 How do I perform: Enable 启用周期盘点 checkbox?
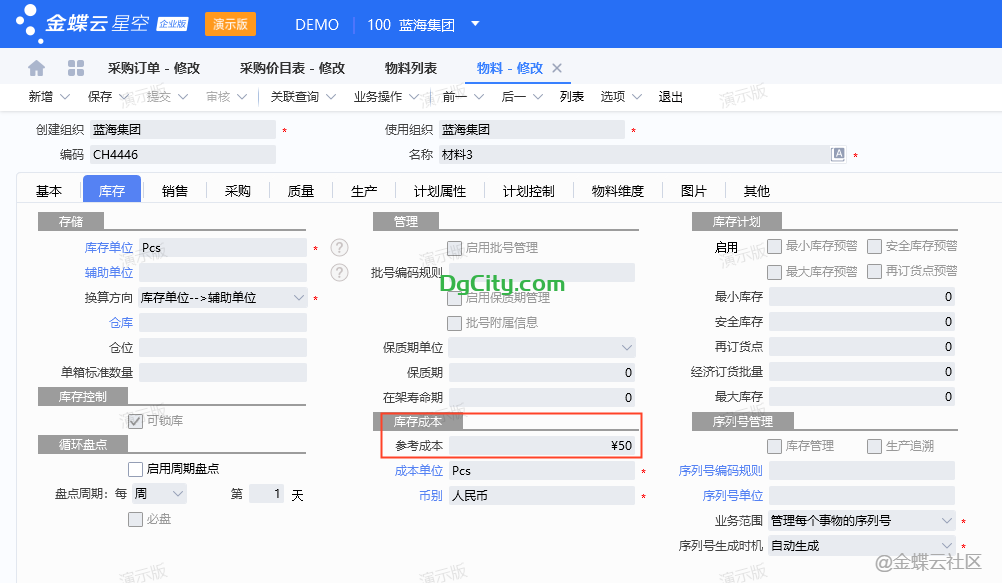pyautogui.click(x=136, y=469)
